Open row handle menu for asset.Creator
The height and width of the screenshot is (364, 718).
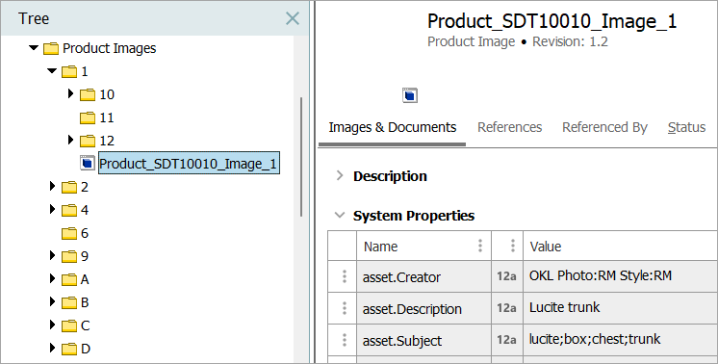coord(344,276)
